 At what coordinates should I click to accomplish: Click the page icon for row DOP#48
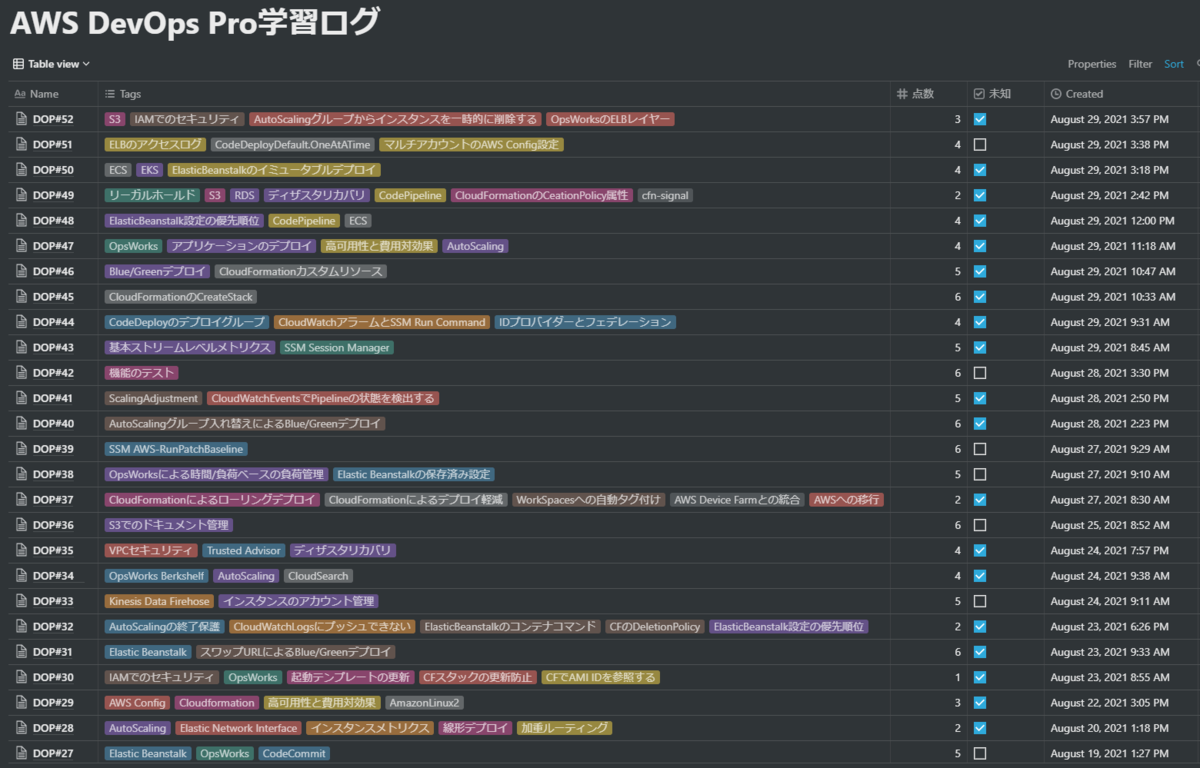click(21, 221)
